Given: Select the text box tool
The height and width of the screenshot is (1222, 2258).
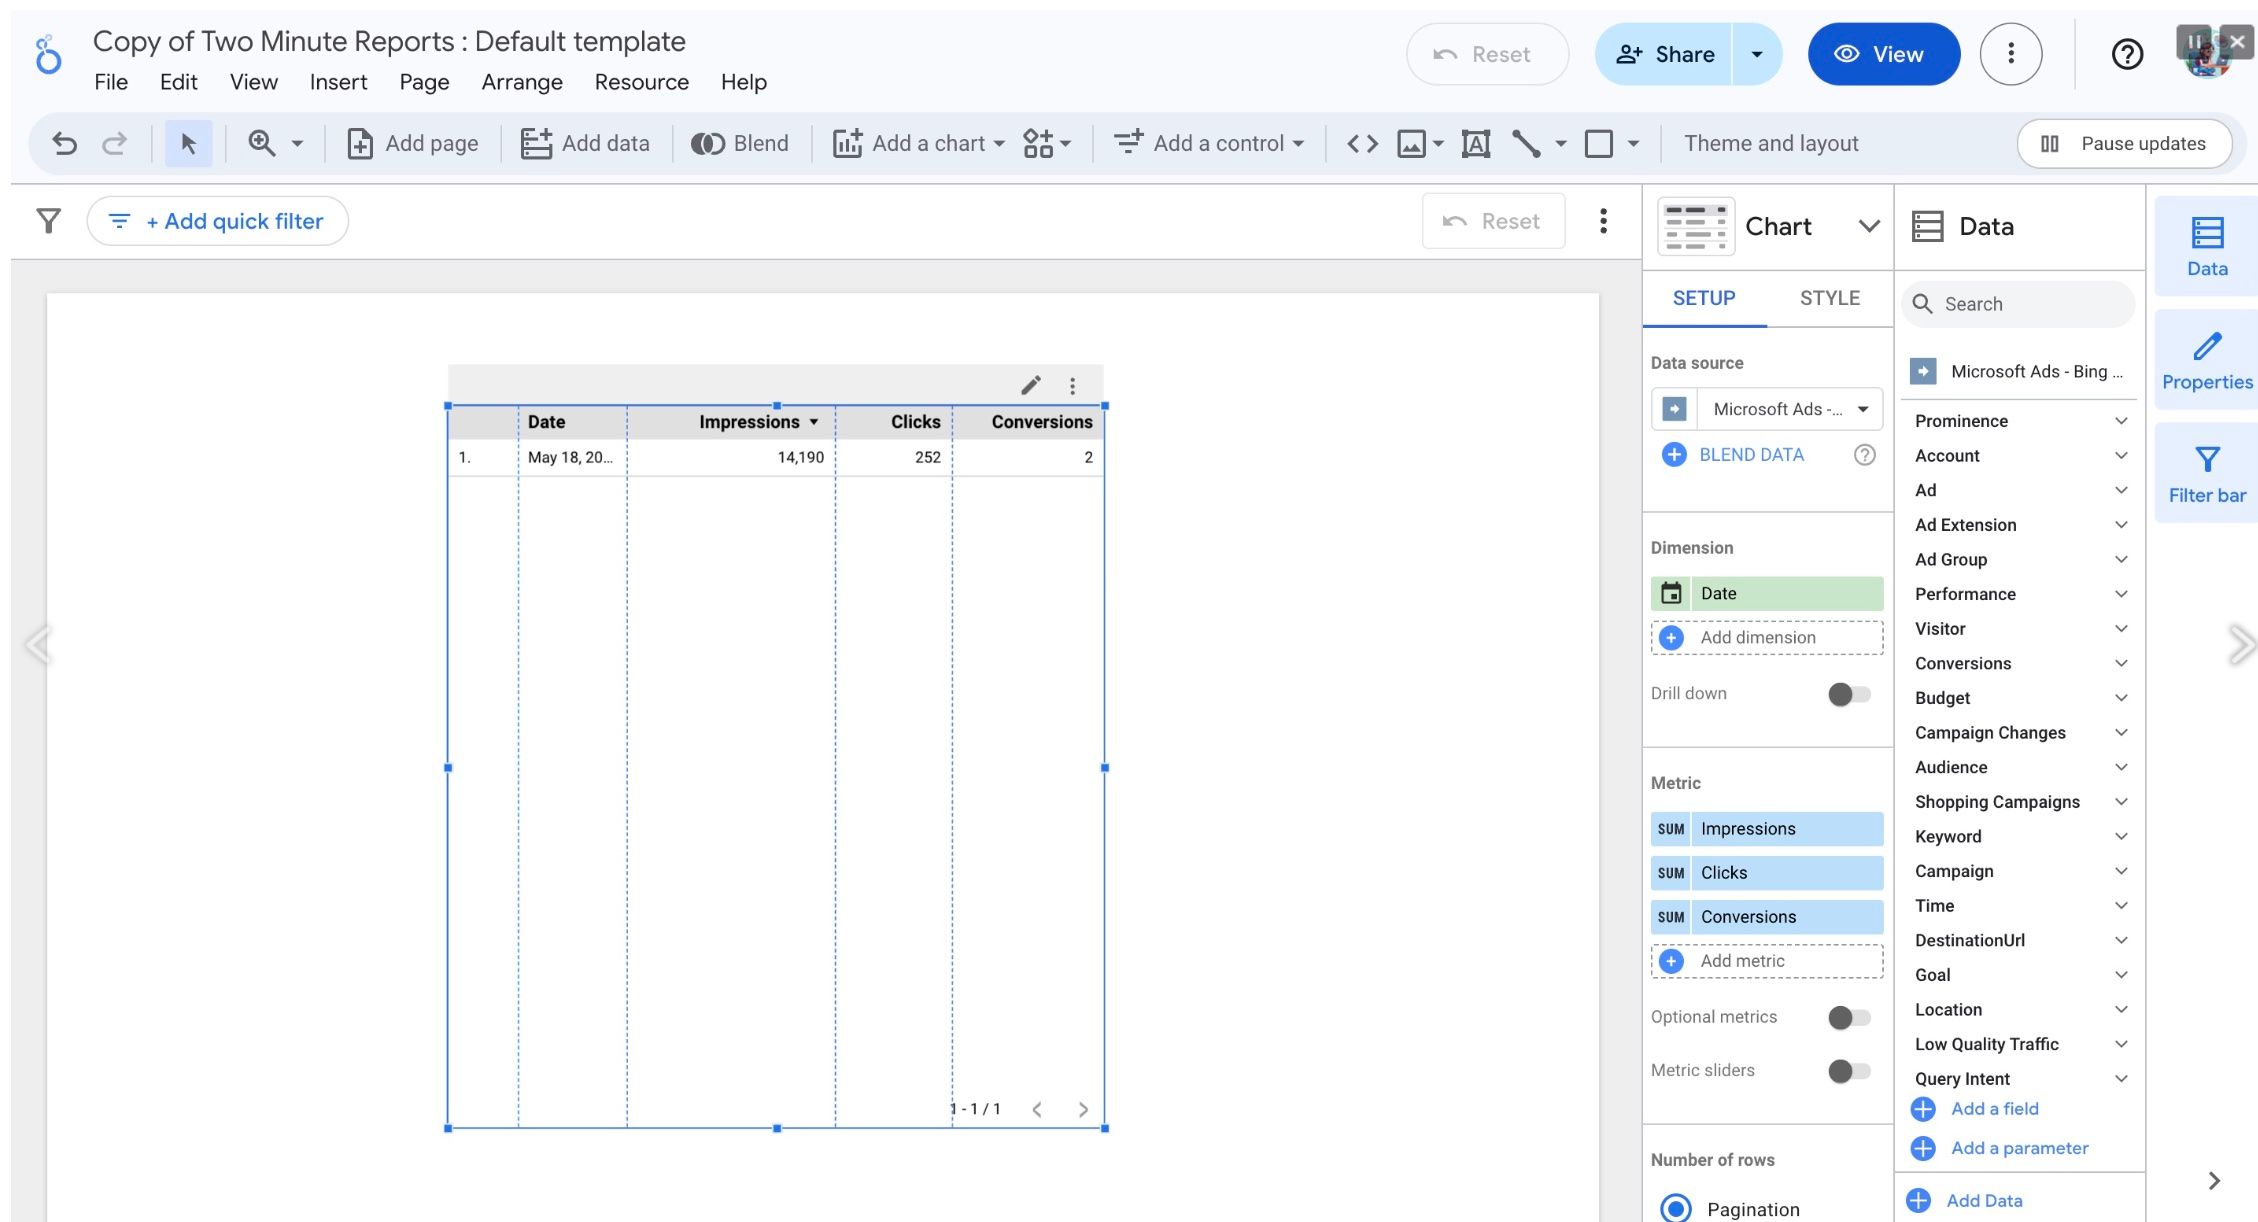Looking at the screenshot, I should 1475,144.
